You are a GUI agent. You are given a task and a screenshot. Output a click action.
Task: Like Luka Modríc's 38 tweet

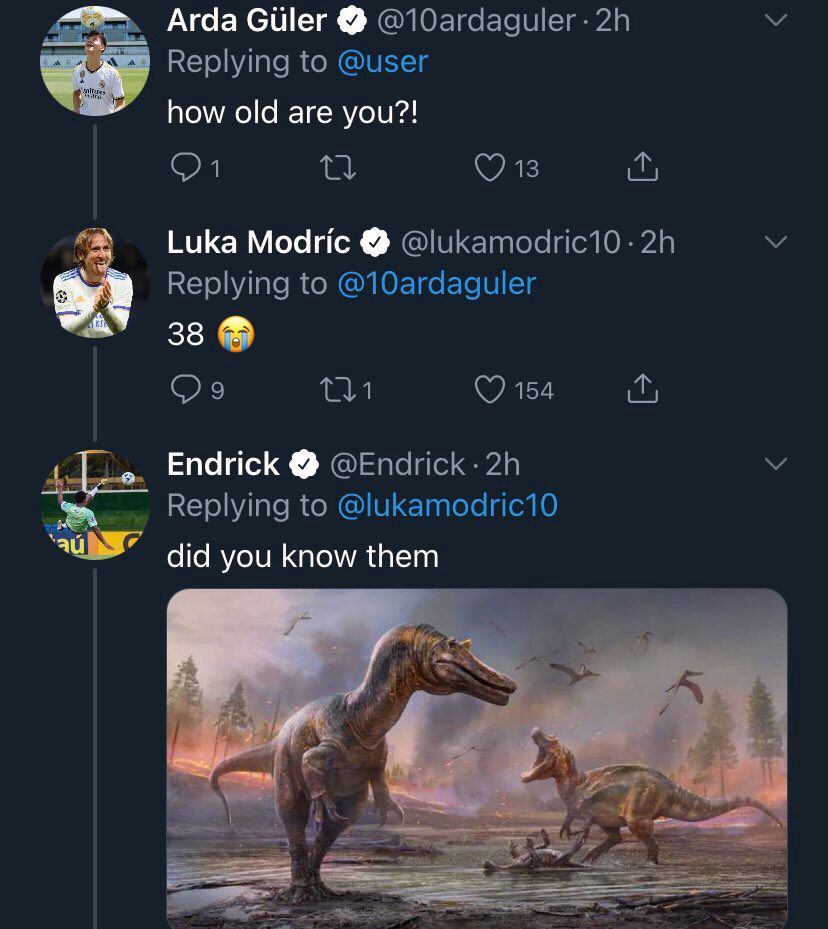pos(490,390)
